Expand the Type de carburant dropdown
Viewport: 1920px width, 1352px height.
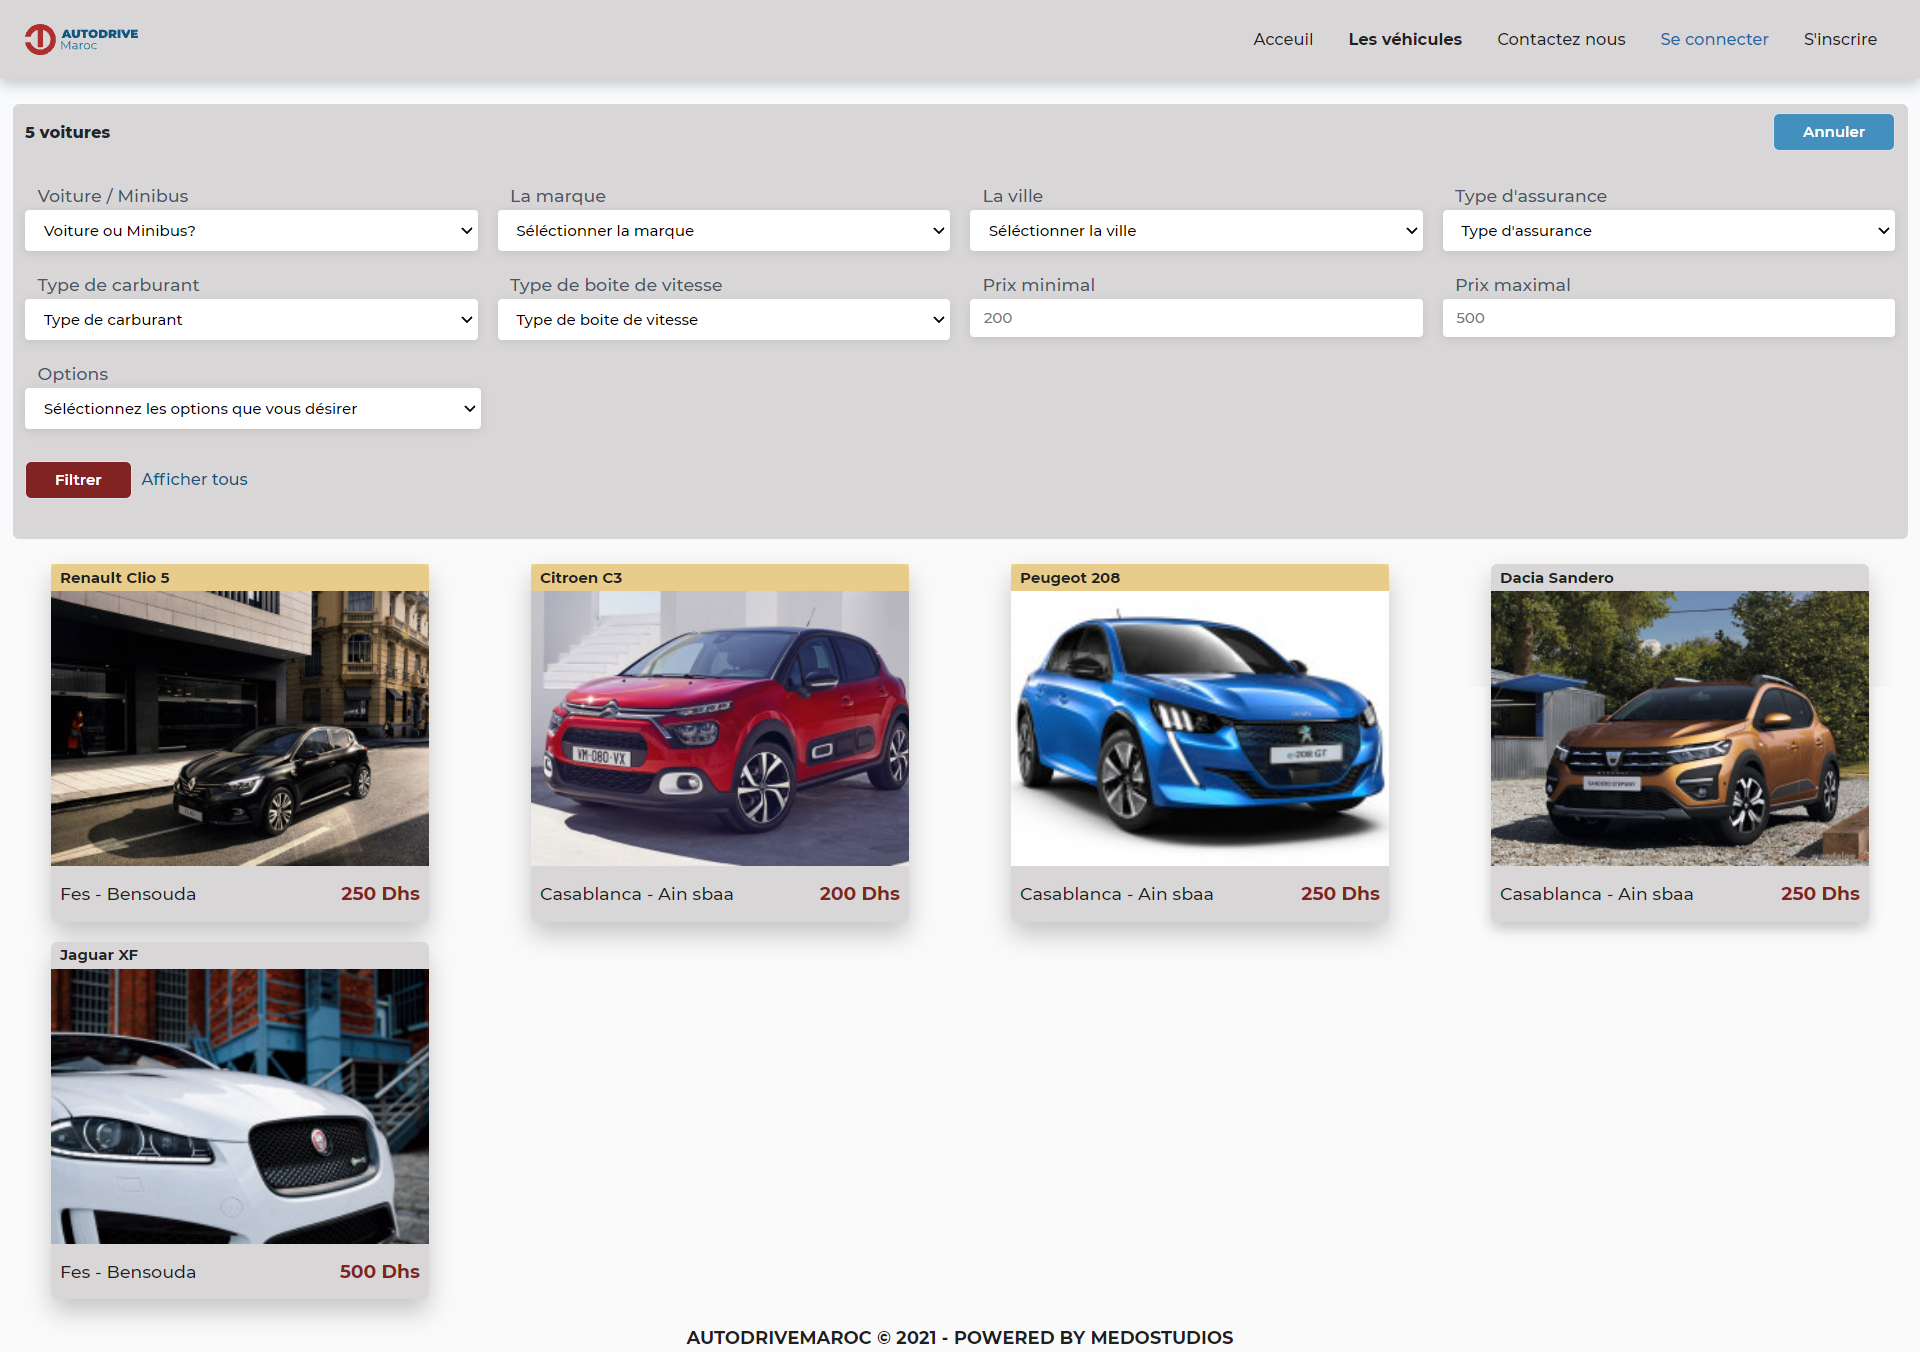[251, 320]
